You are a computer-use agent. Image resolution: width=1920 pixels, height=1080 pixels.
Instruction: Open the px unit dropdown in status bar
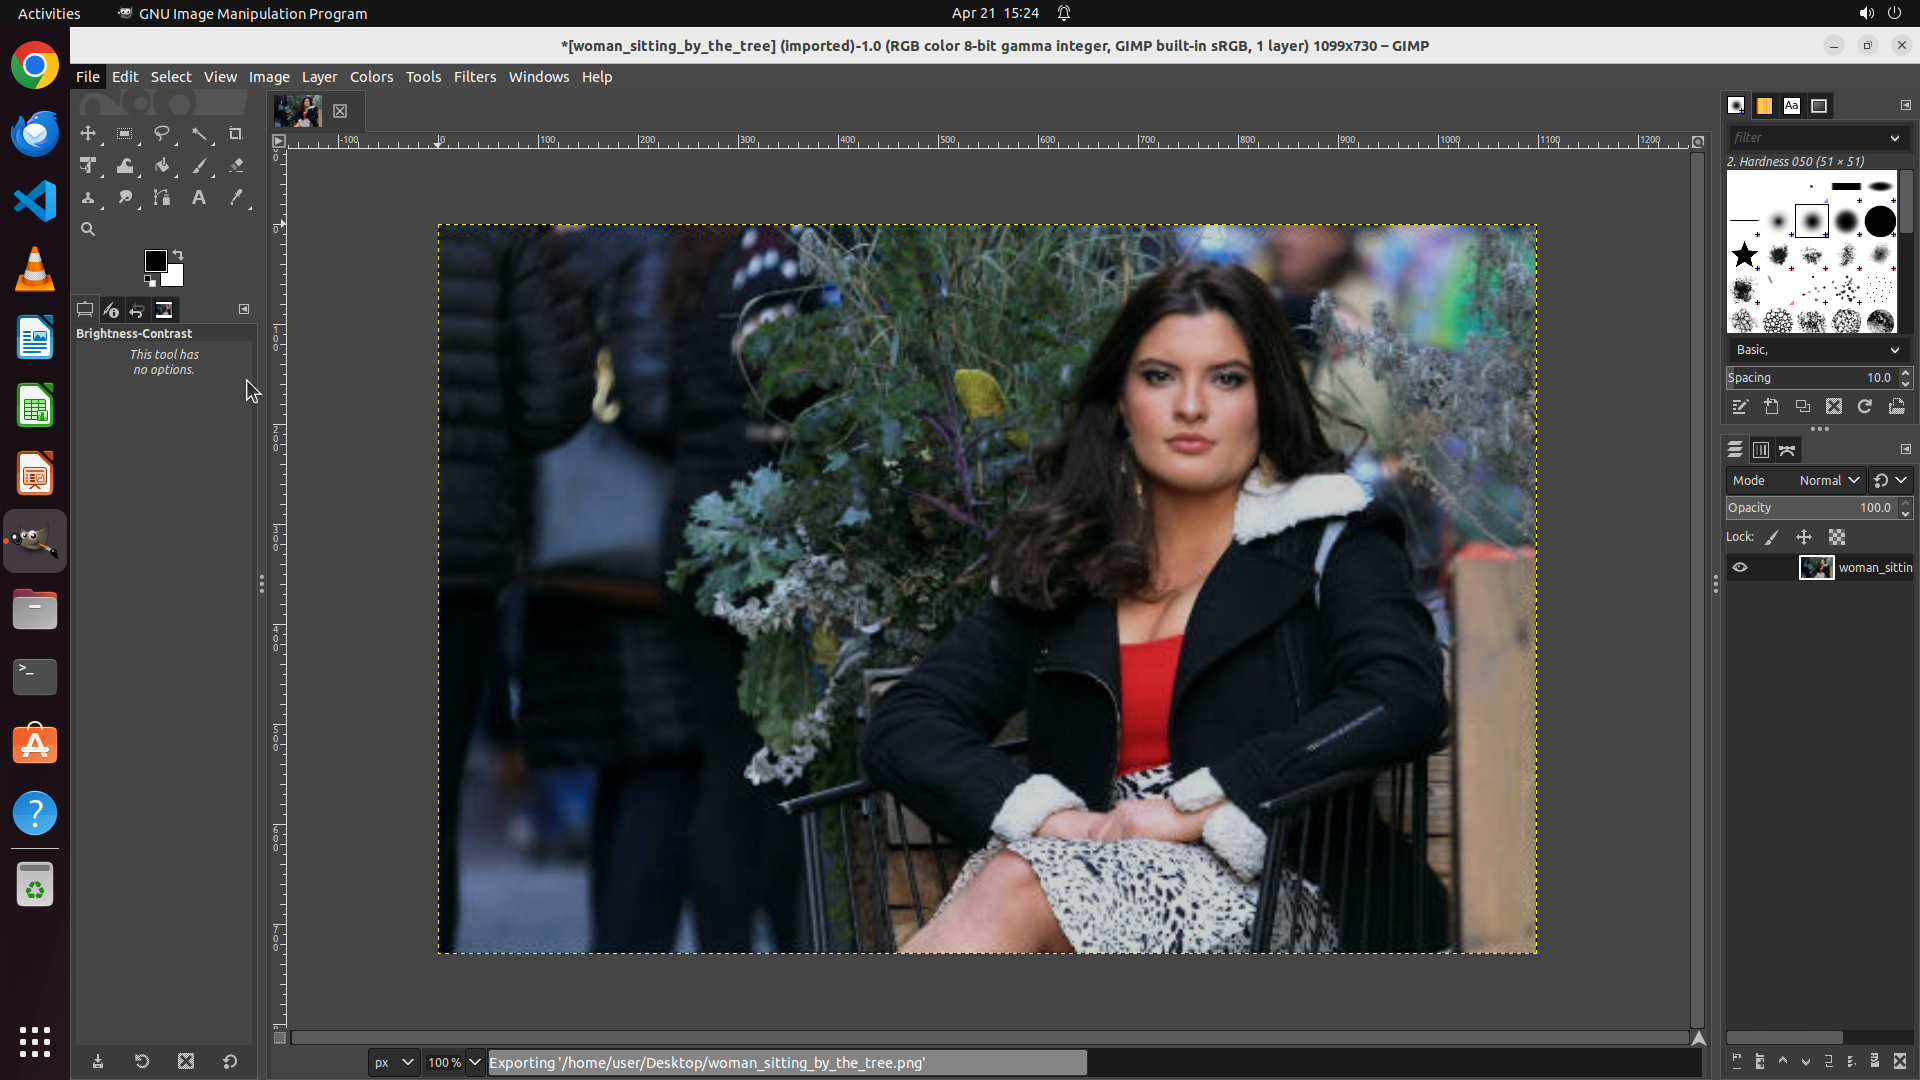click(393, 1062)
